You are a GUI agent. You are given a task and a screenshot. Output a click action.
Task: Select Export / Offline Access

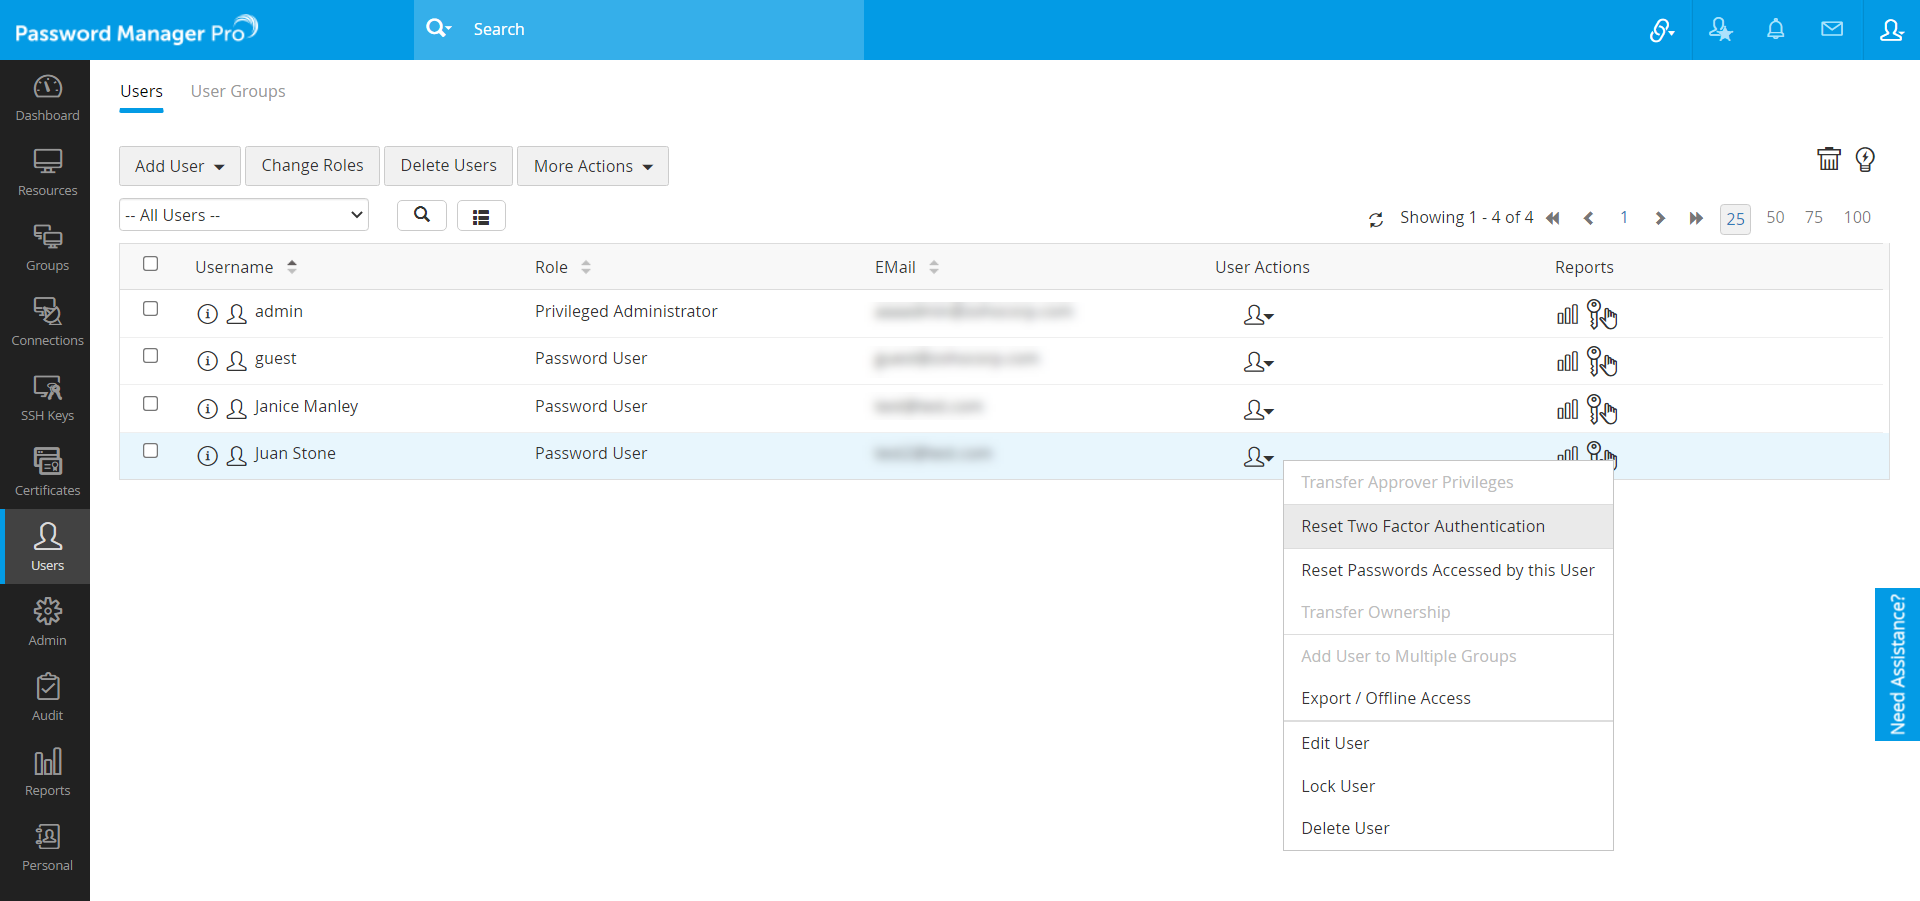1448,698
